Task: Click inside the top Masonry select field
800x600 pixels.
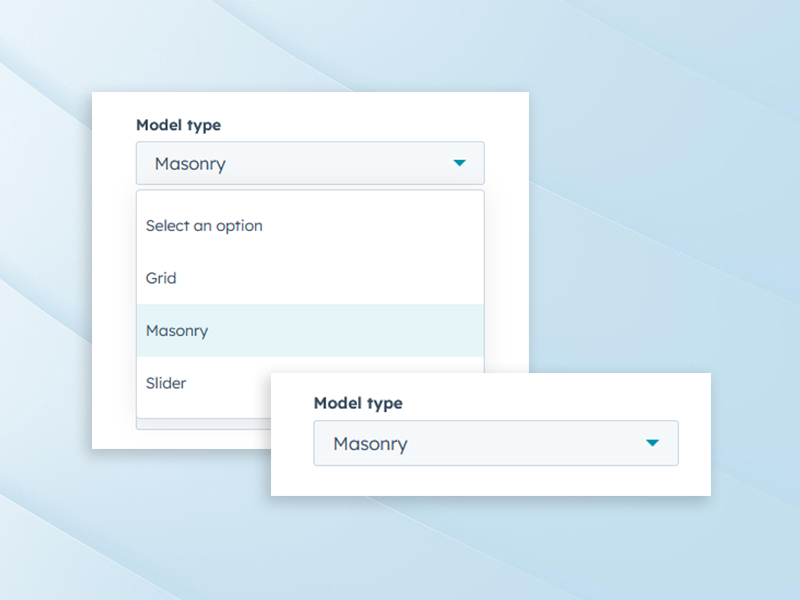Action: (x=310, y=162)
